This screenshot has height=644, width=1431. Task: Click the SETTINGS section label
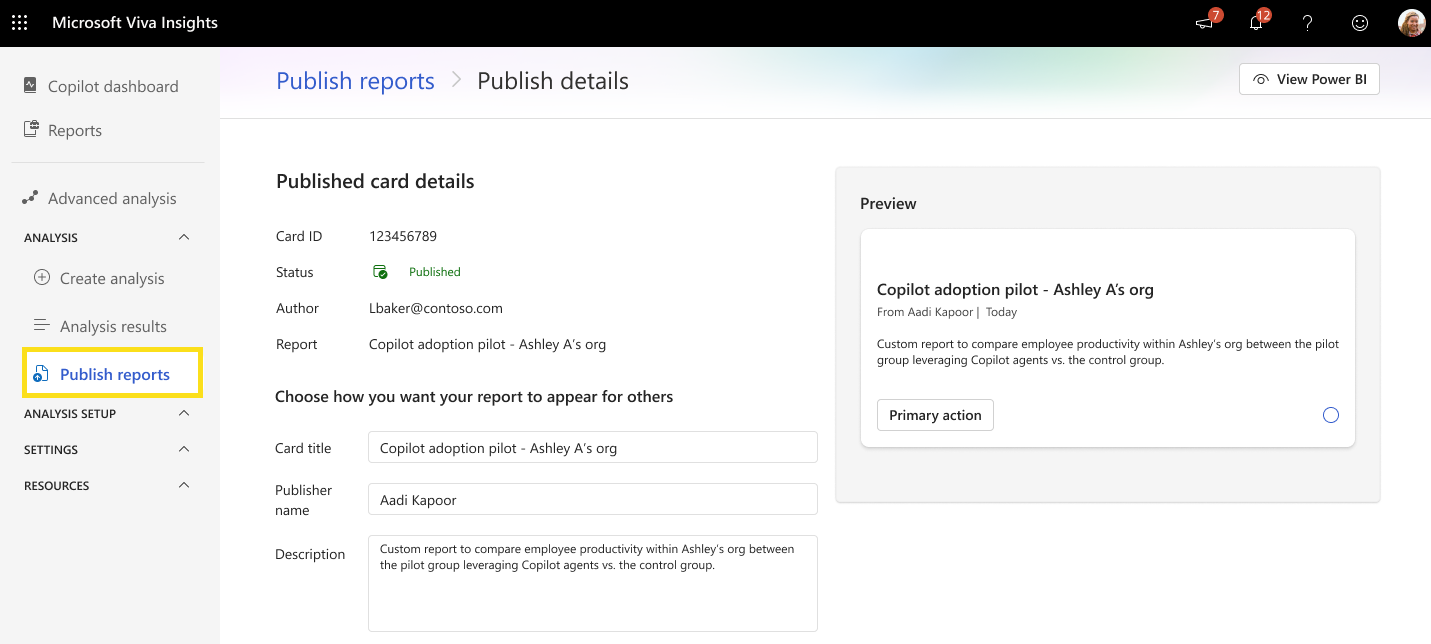coord(51,450)
